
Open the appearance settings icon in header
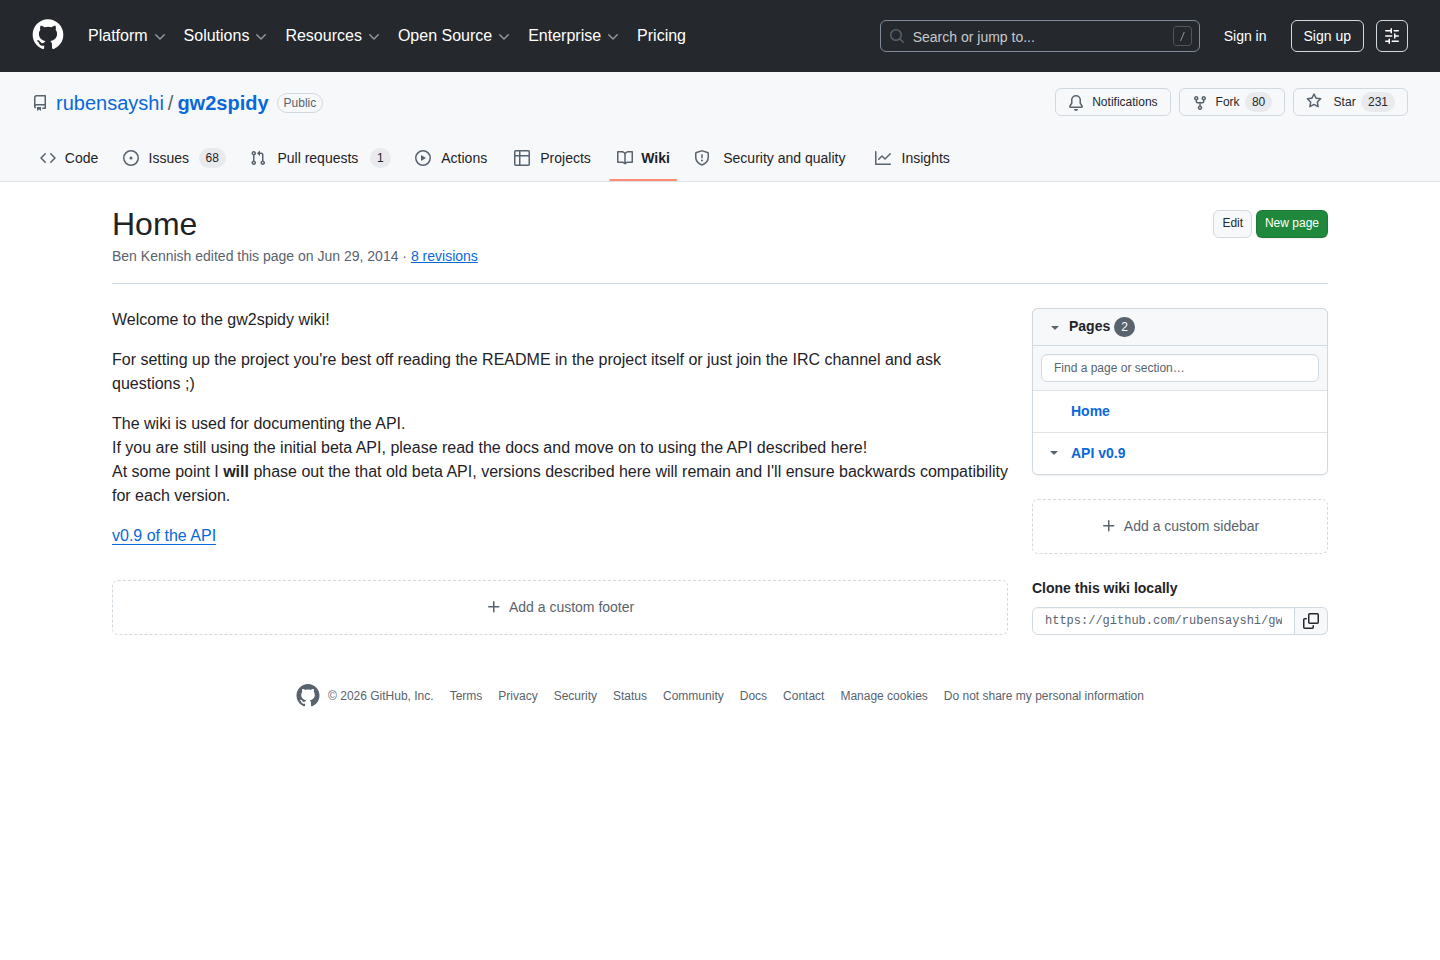click(x=1391, y=36)
